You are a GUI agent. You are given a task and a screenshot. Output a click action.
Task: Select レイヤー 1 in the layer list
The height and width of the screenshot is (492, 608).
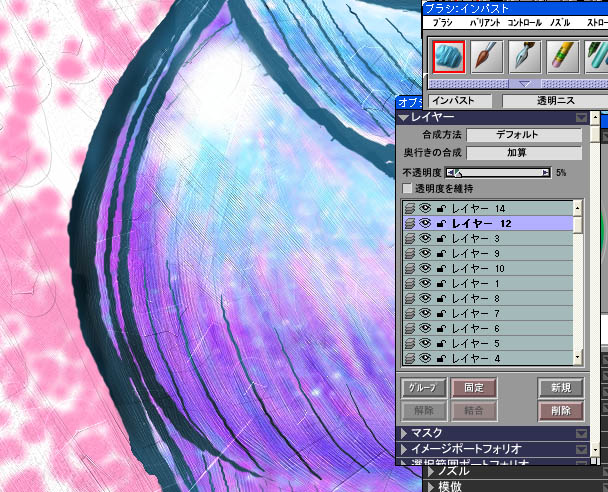488,284
